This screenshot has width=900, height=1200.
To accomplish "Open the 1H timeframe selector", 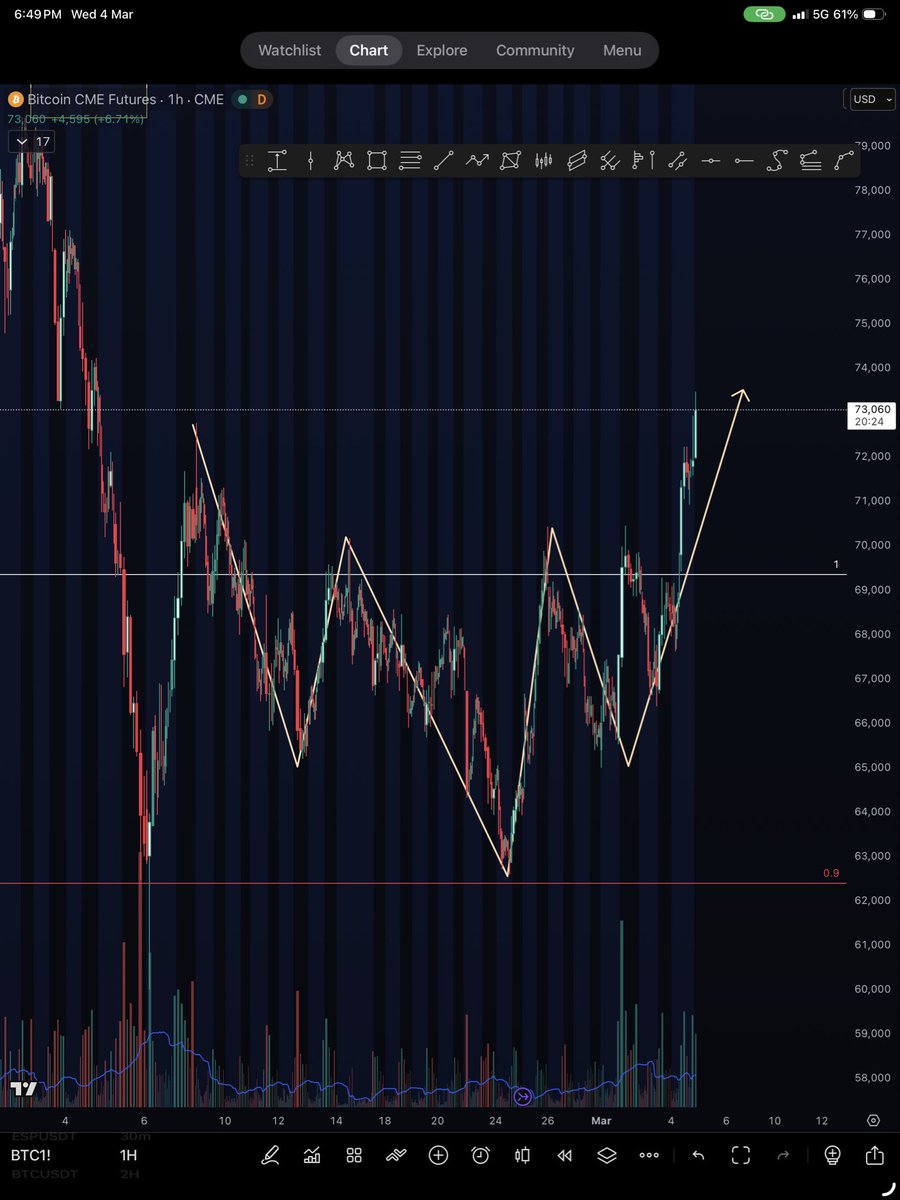I will [128, 1155].
